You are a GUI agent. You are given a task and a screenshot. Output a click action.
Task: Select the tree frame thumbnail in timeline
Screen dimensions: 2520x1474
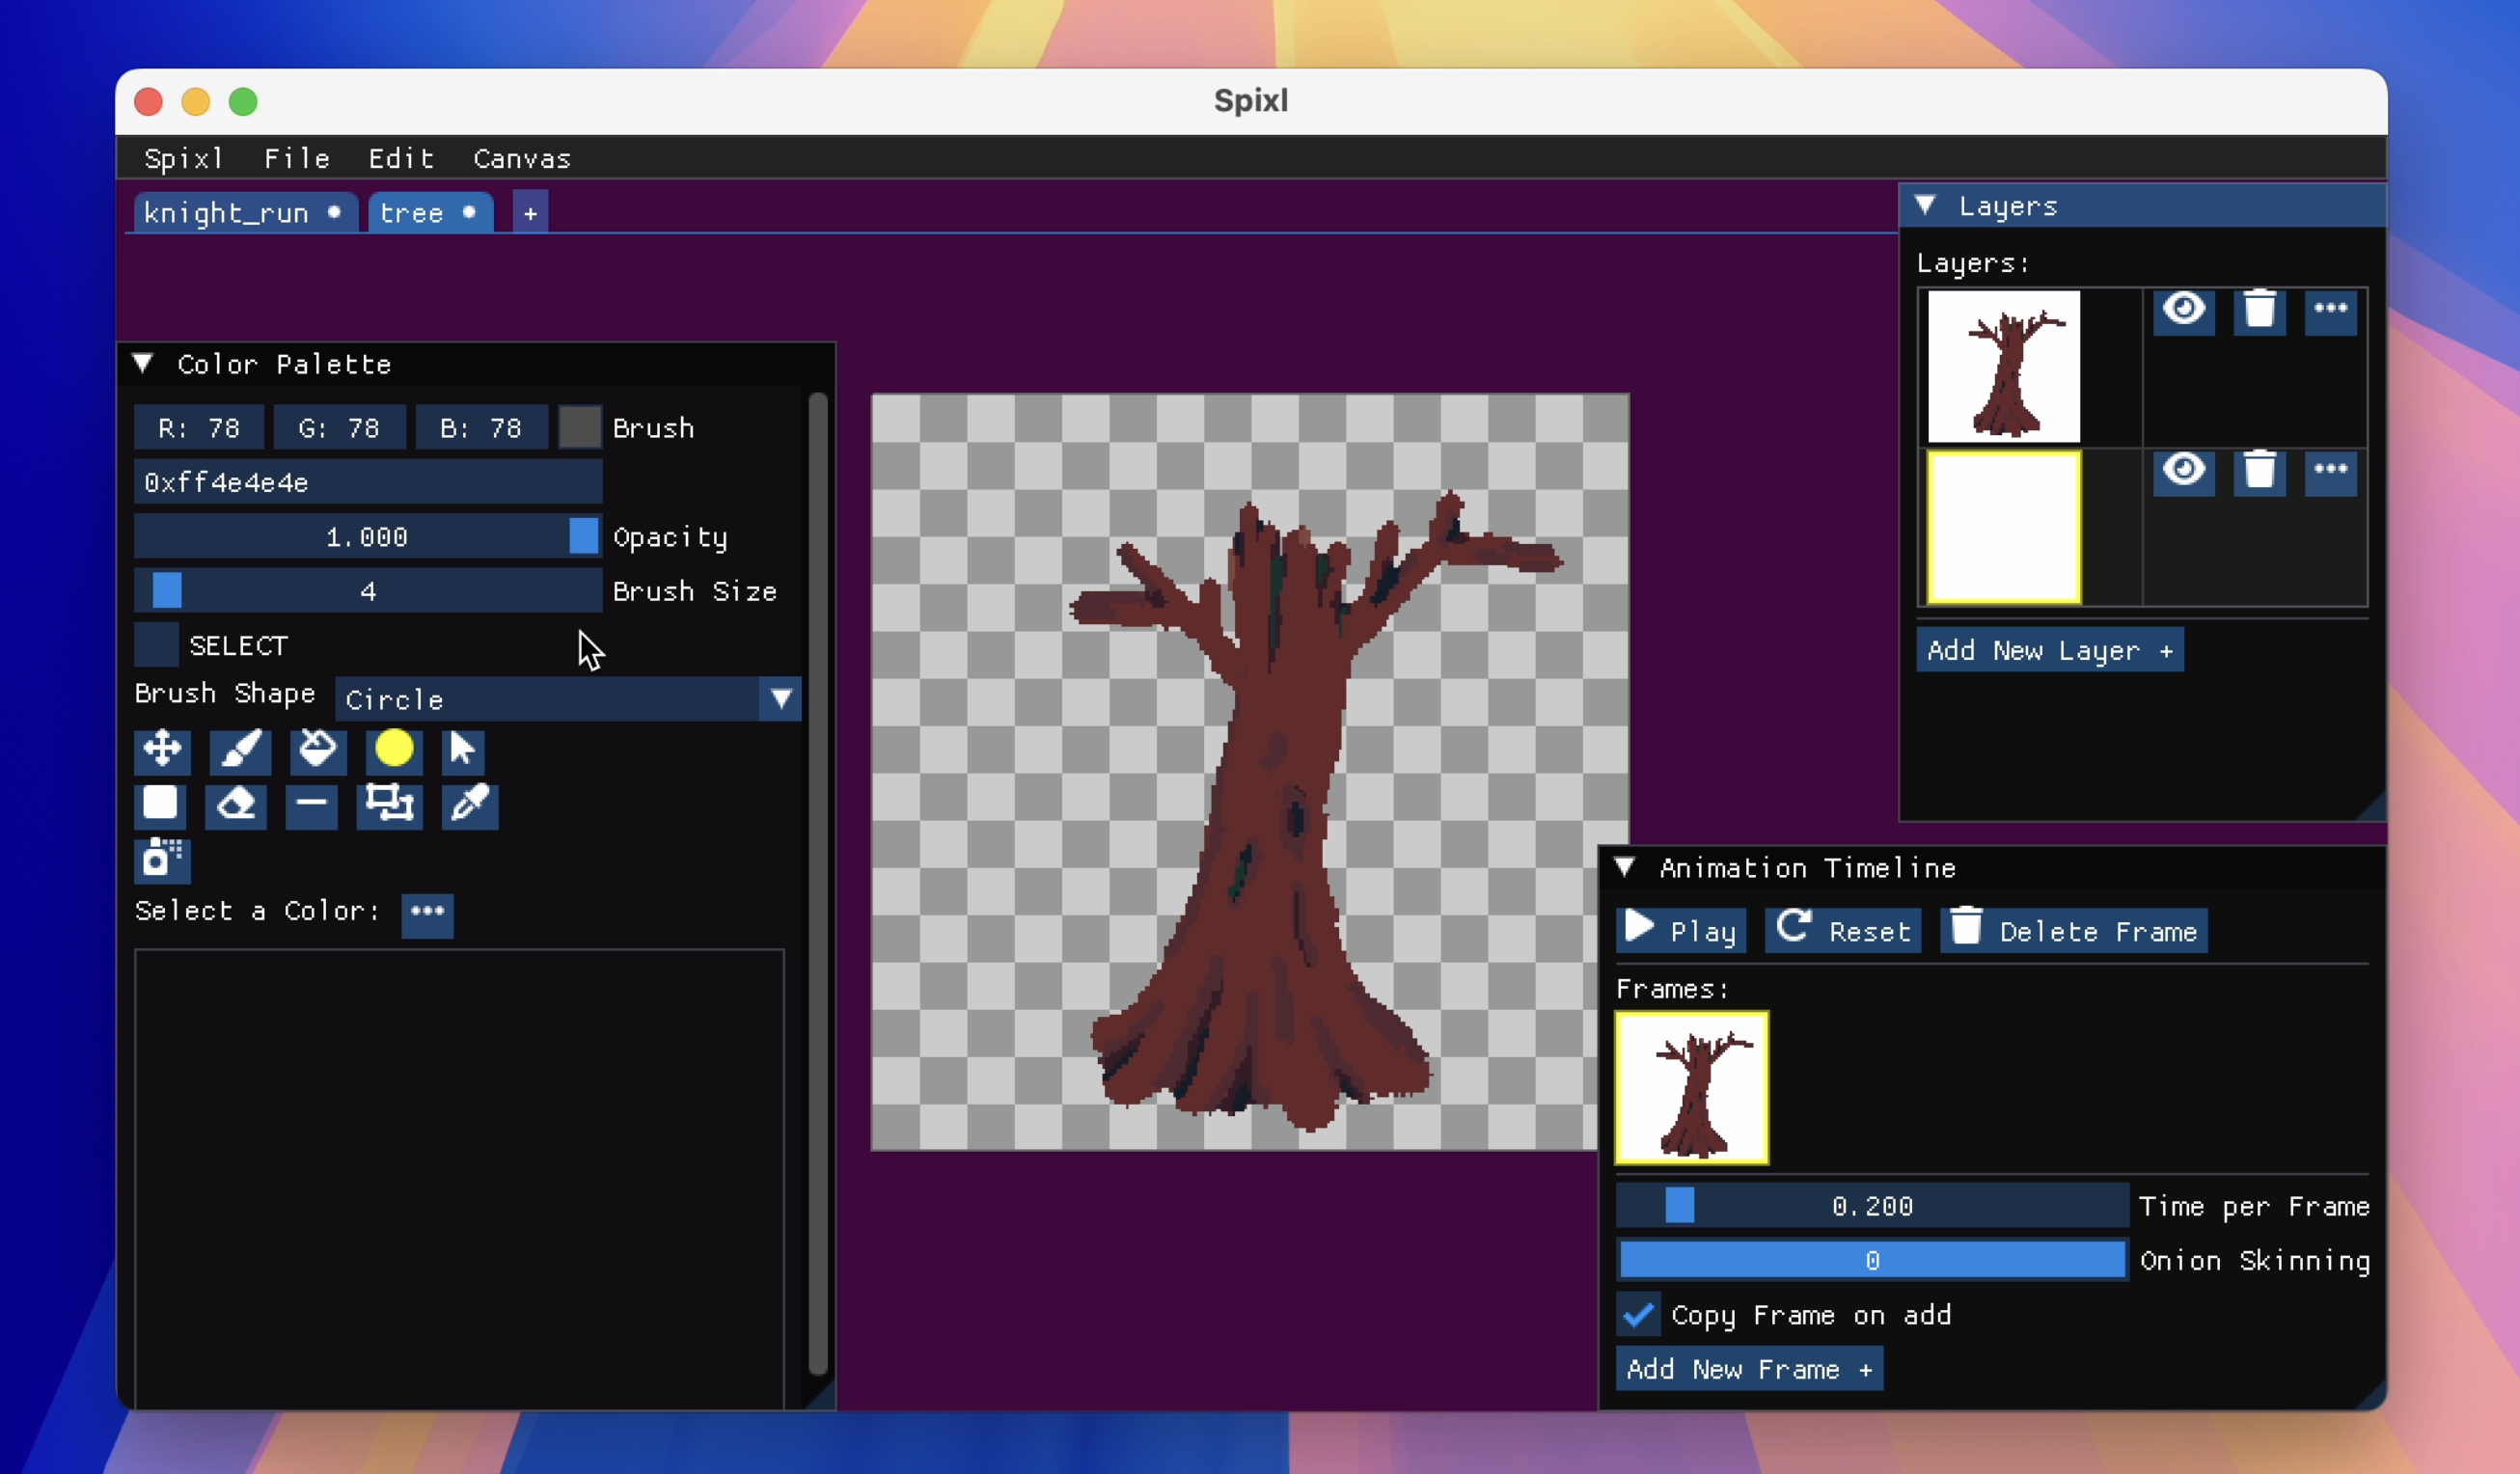point(1691,1088)
